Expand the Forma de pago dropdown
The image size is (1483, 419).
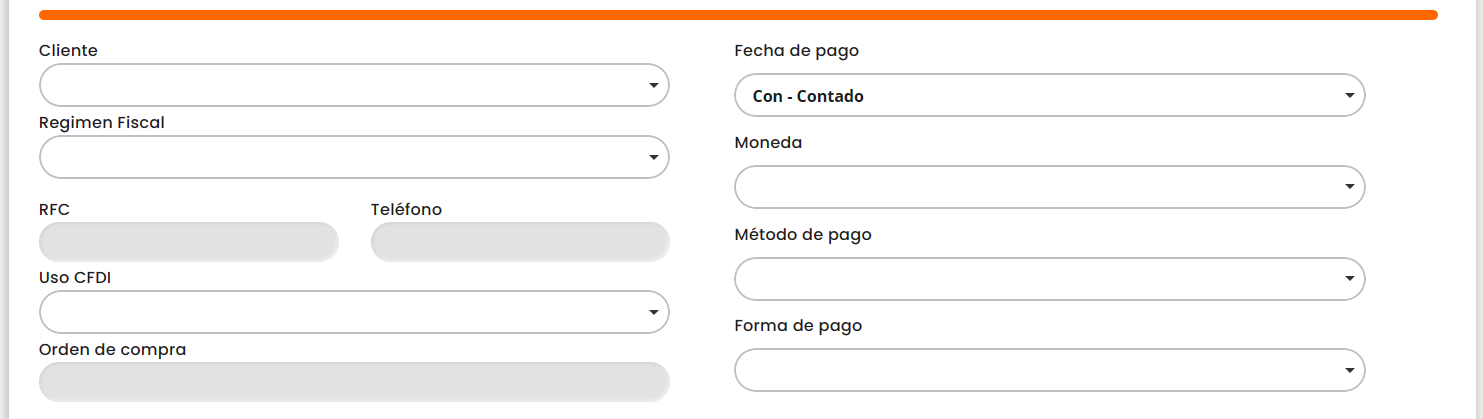[1049, 370]
